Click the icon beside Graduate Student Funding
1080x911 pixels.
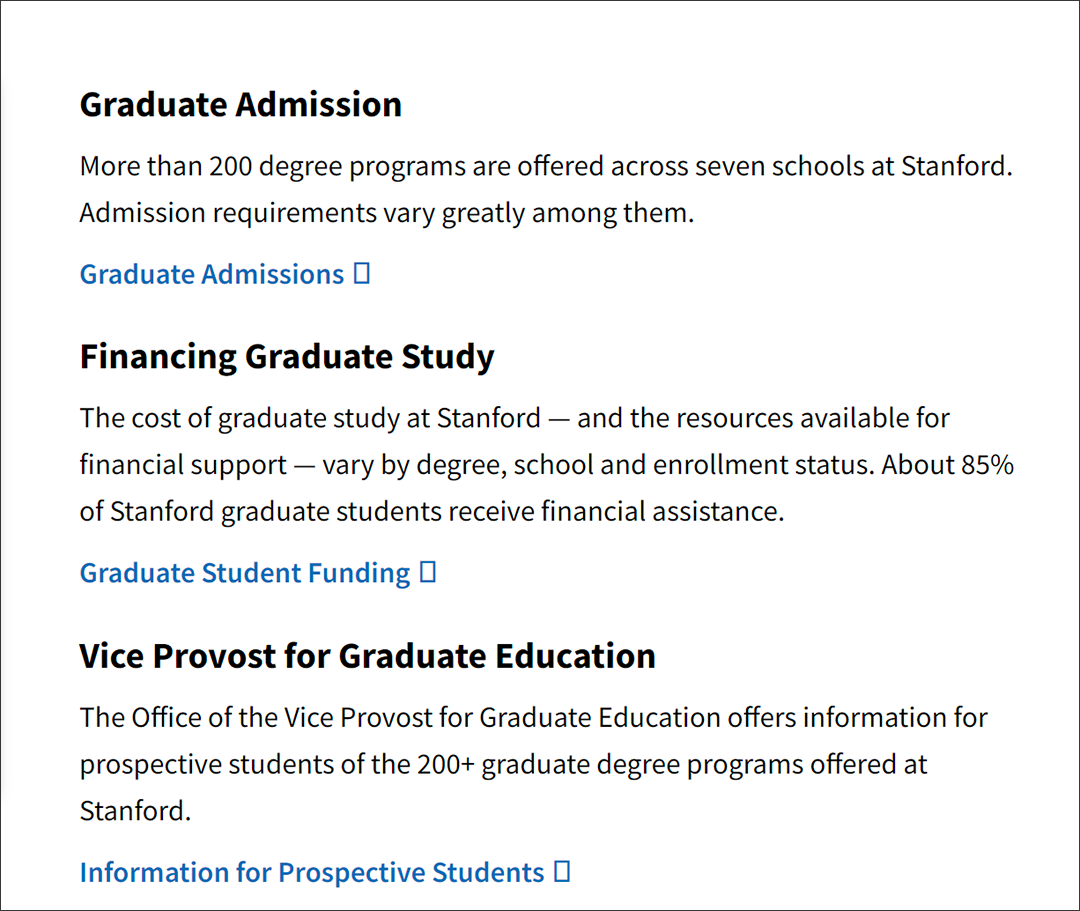(428, 572)
